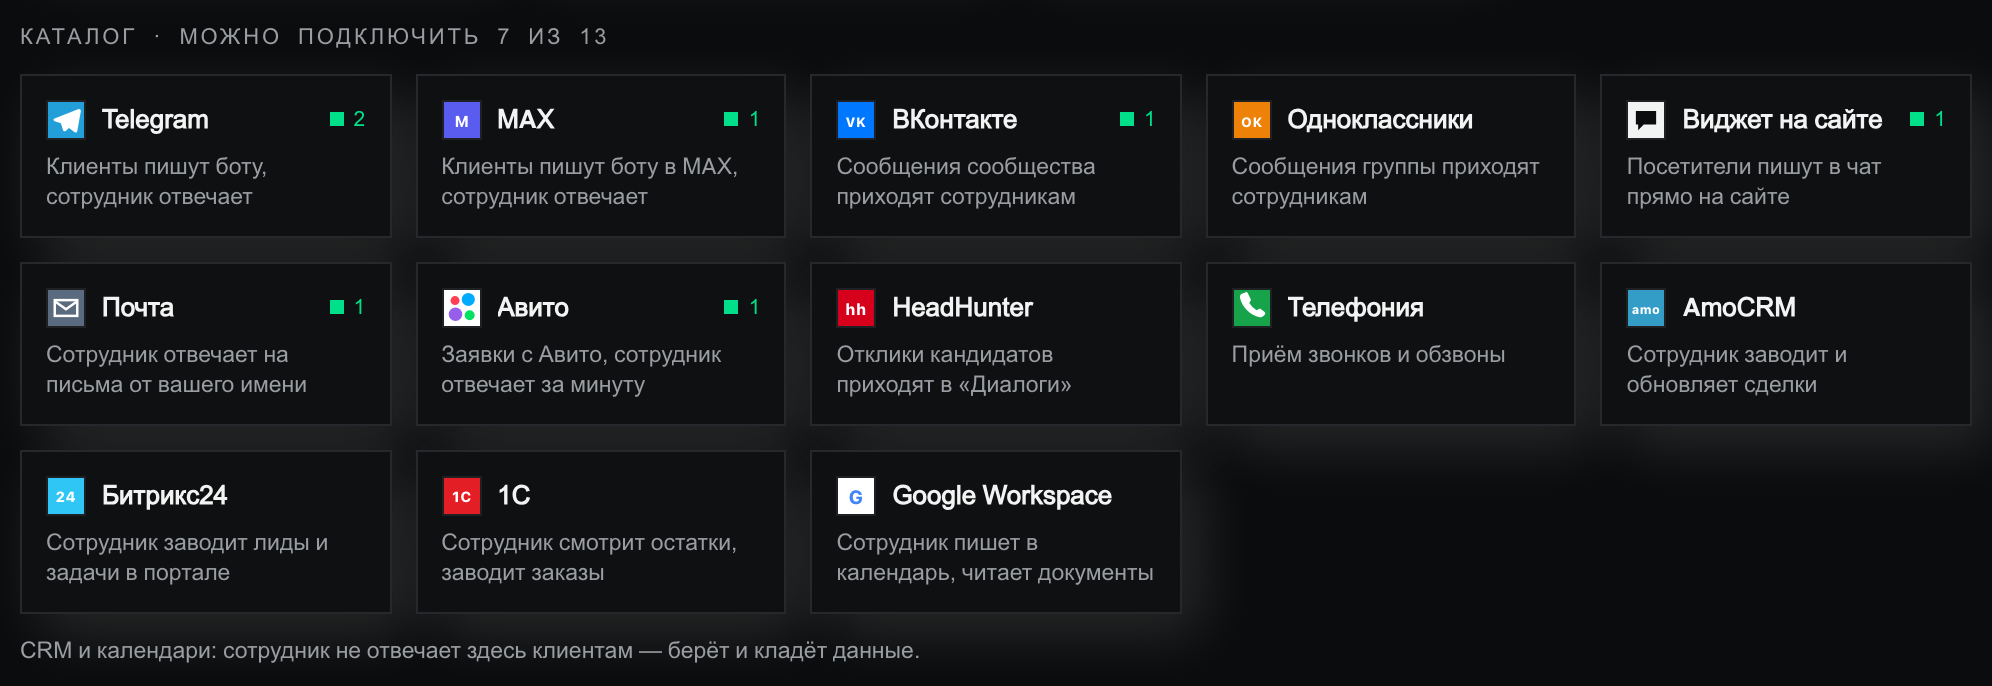
Task: Click text 'Сообщения группы приходят сотрудникам'
Action: click(x=1385, y=182)
